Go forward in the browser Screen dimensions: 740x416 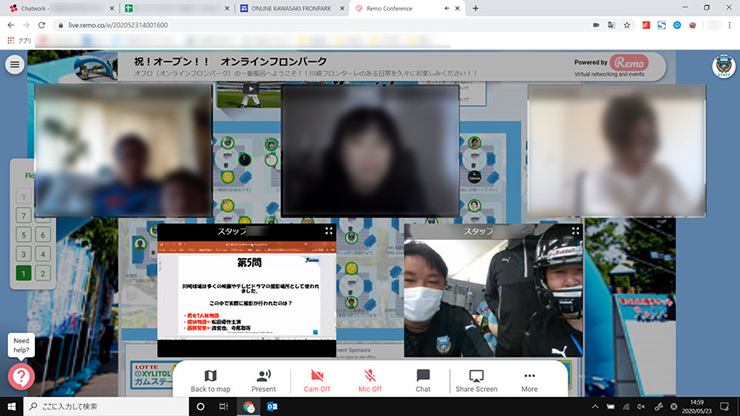tap(26, 25)
